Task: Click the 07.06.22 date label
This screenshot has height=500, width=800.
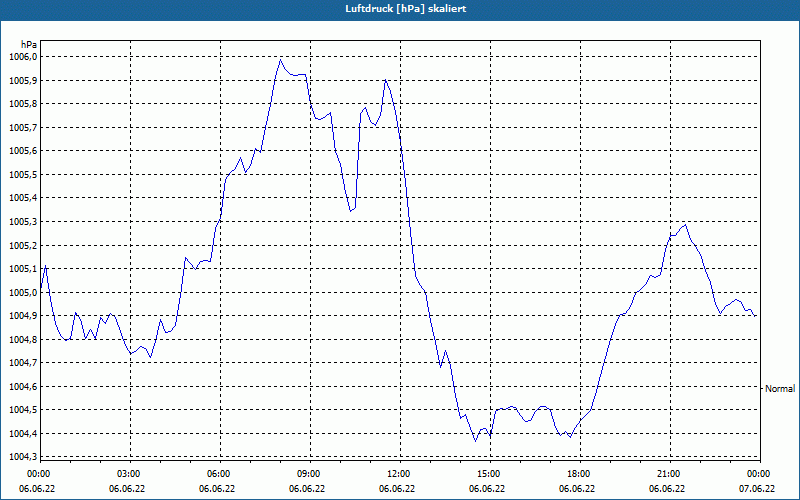Action: pos(757,489)
